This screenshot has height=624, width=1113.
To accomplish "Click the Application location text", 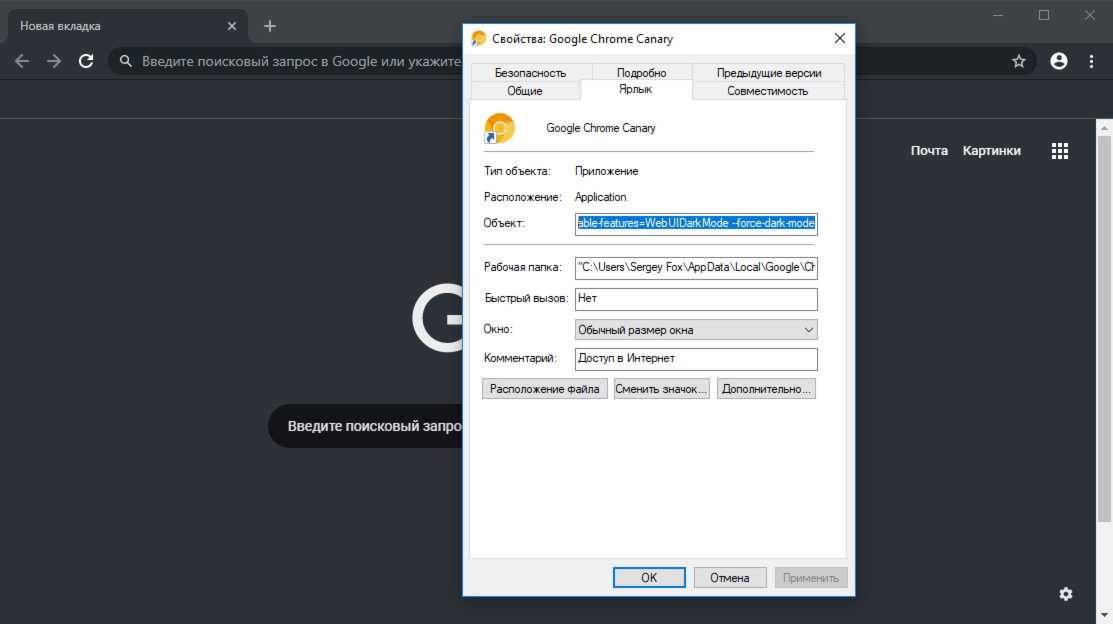I will (601, 197).
